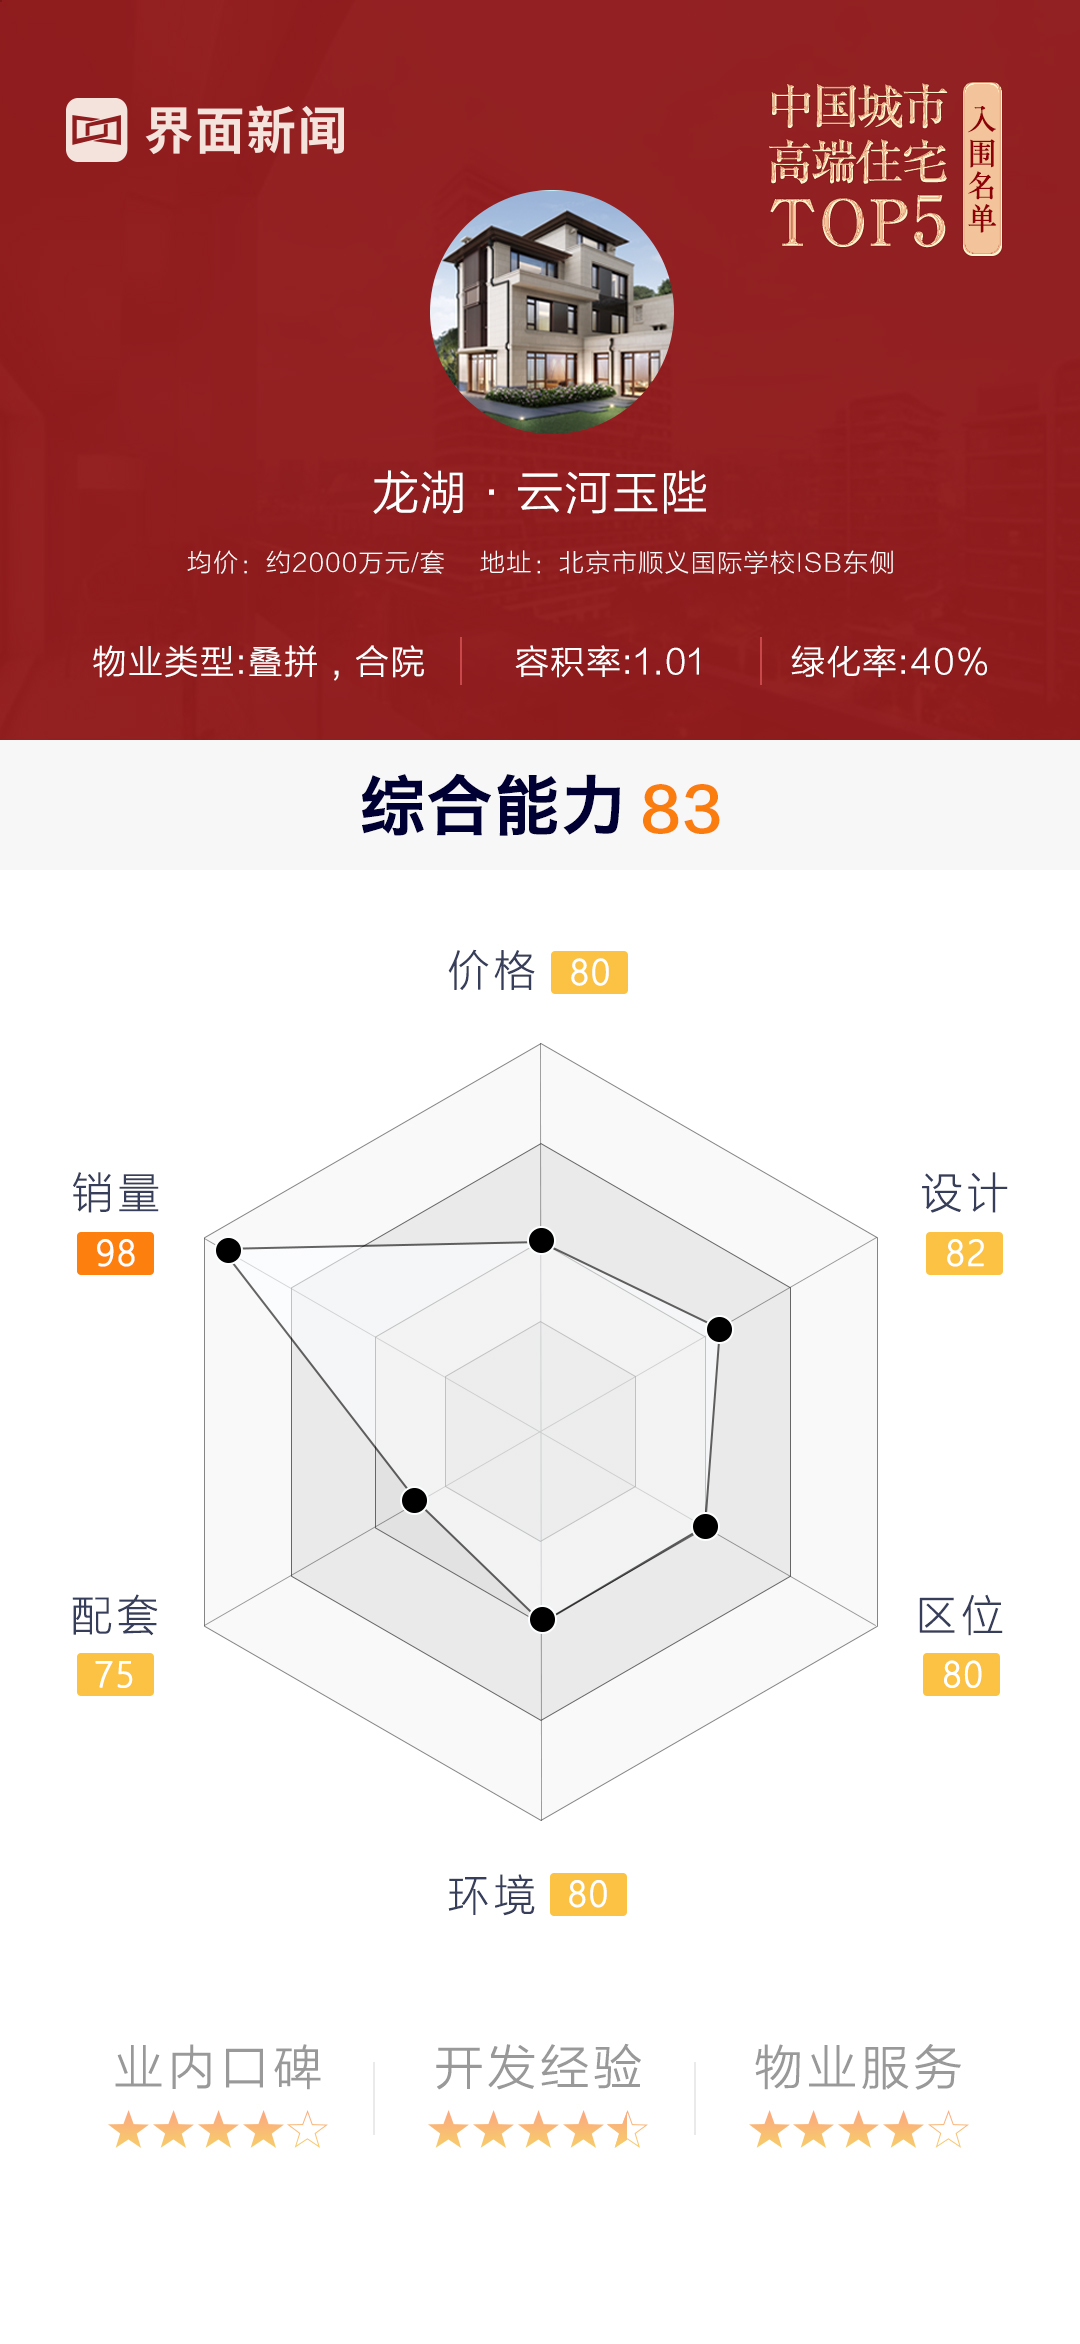Click the 价格 score badge 80
This screenshot has width=1080, height=2344.
[589, 972]
